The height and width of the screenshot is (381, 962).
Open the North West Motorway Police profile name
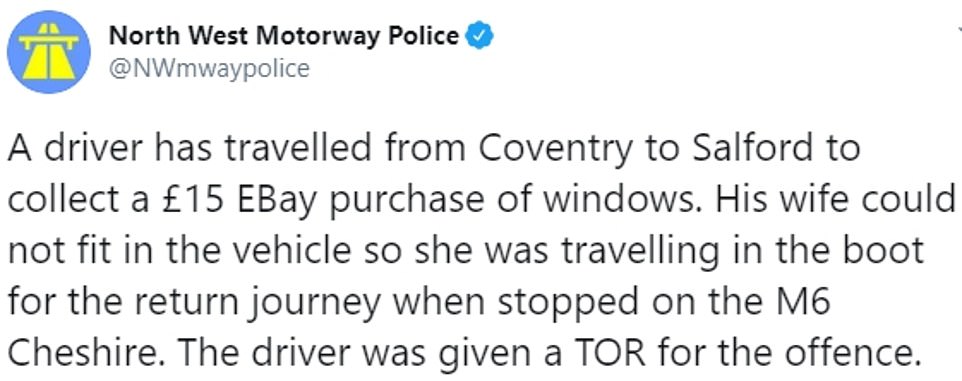point(283,37)
